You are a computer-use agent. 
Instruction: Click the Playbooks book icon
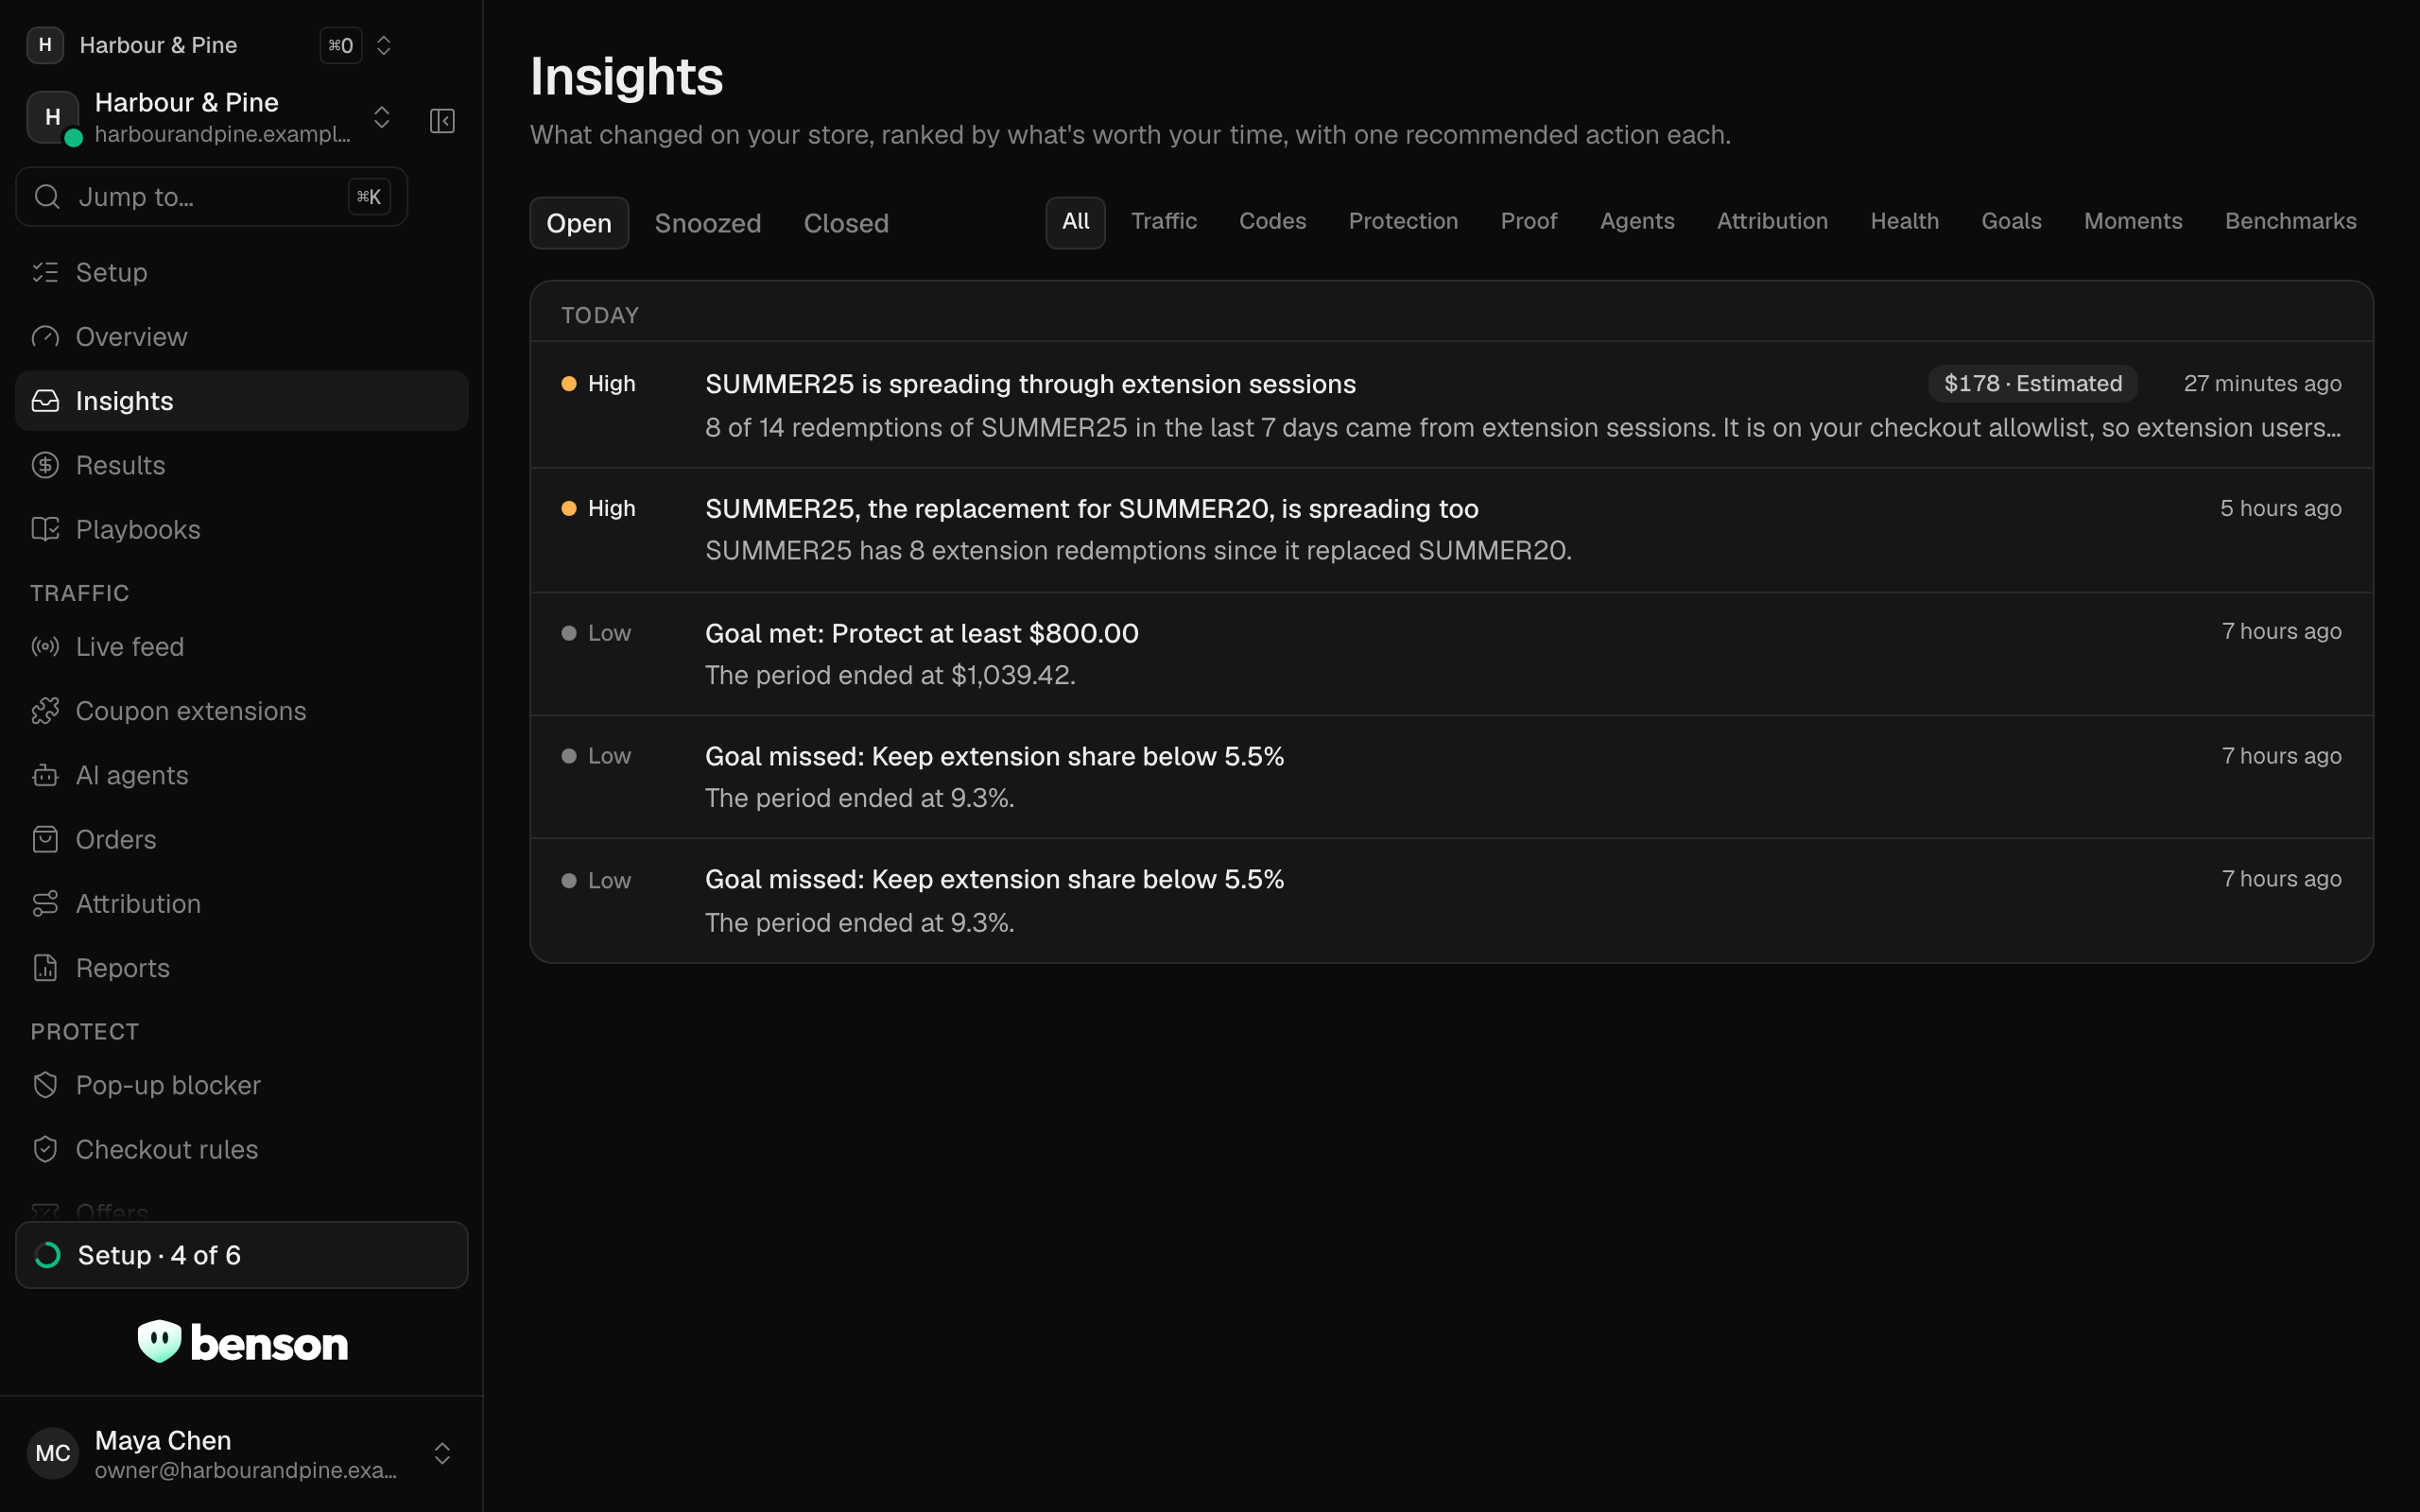click(45, 529)
